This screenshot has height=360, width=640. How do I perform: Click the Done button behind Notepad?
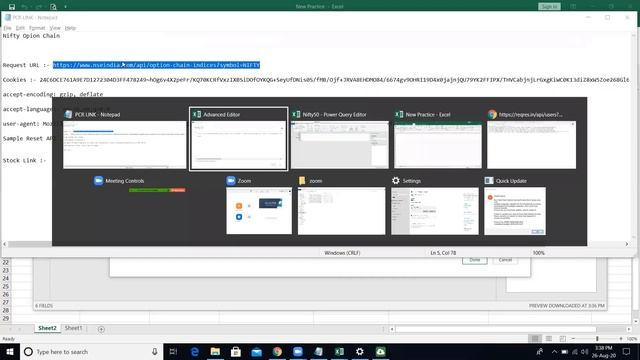[474, 260]
